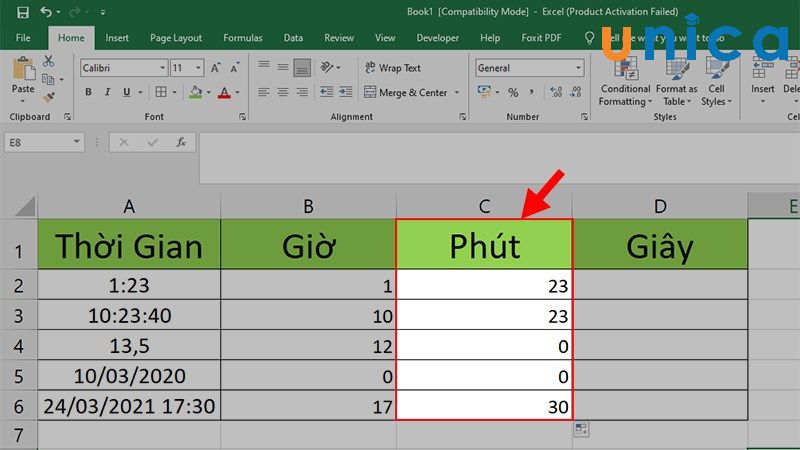
Task: Click the Align Left icon
Action: pos(264,92)
